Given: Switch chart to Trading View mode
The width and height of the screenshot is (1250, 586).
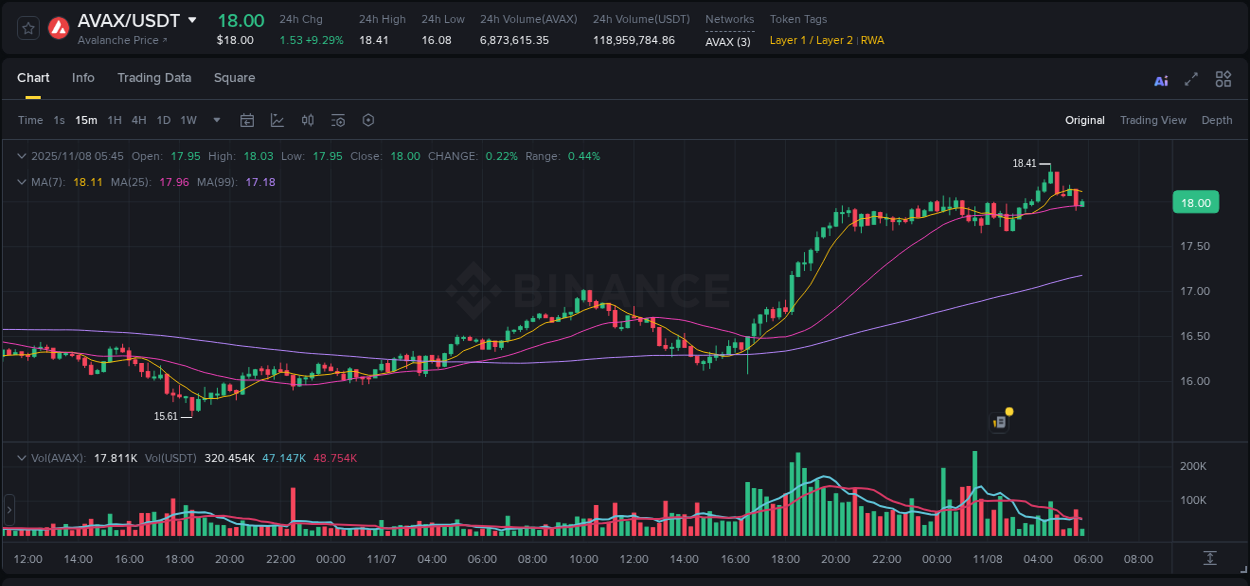Looking at the screenshot, I should point(1153,120).
